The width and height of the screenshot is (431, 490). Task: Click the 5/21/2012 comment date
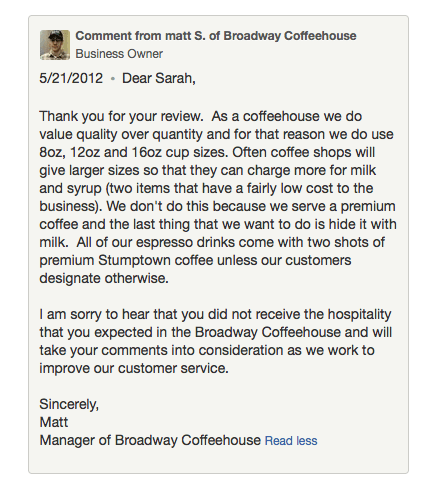(71, 78)
